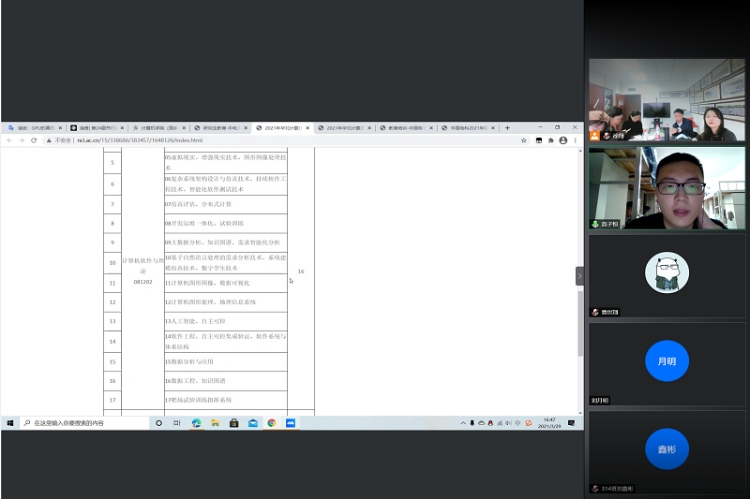Open Microsoft Edge from the taskbar
Image resolution: width=750 pixels, height=500 pixels.
click(x=196, y=423)
